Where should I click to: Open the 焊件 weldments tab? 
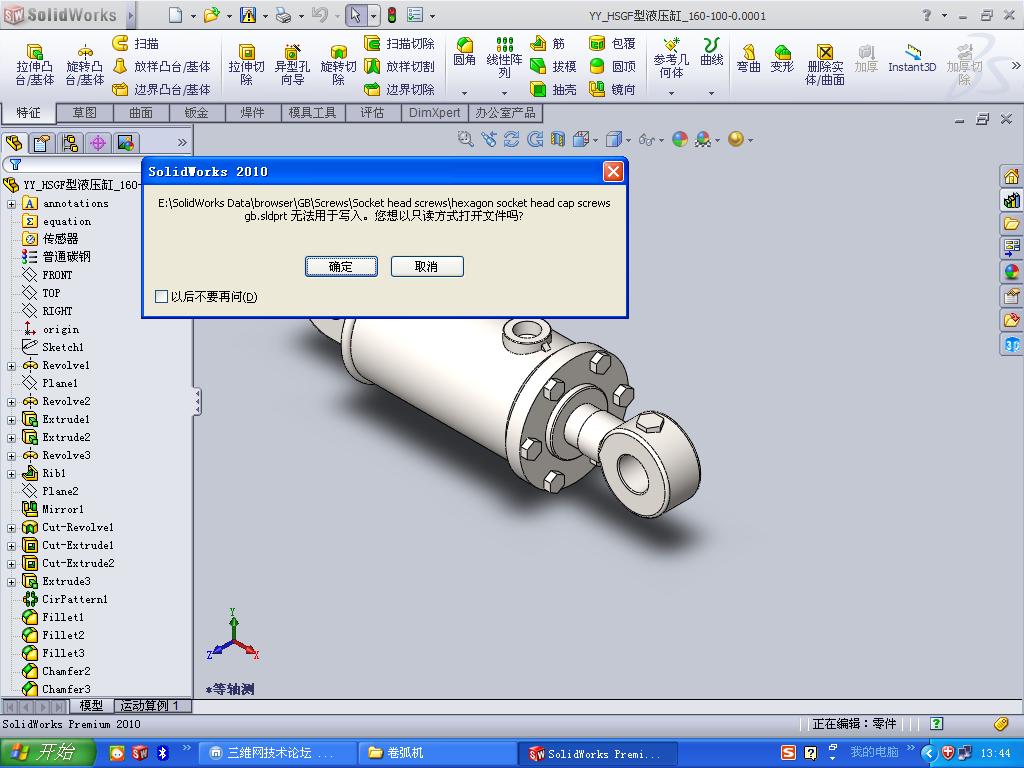(x=252, y=113)
